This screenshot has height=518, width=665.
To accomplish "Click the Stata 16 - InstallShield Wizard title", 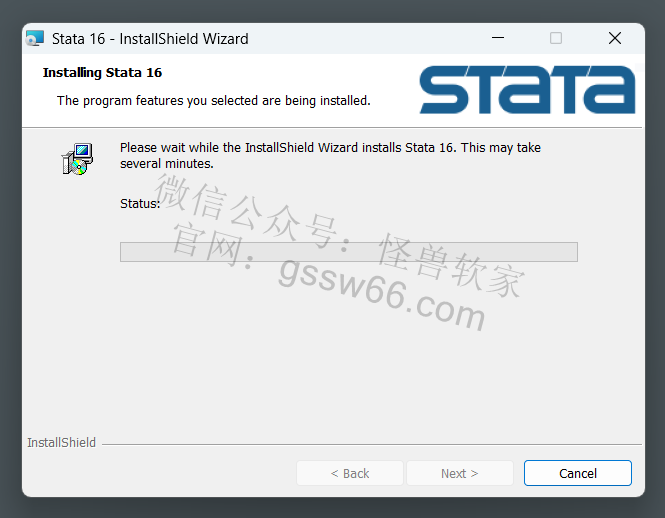I will pyautogui.click(x=150, y=39).
